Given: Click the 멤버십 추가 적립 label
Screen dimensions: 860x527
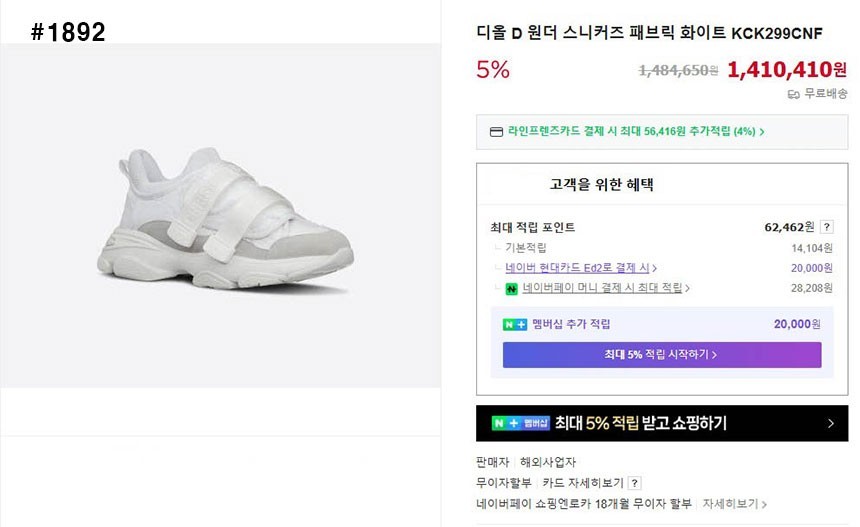Looking at the screenshot, I should [x=571, y=324].
